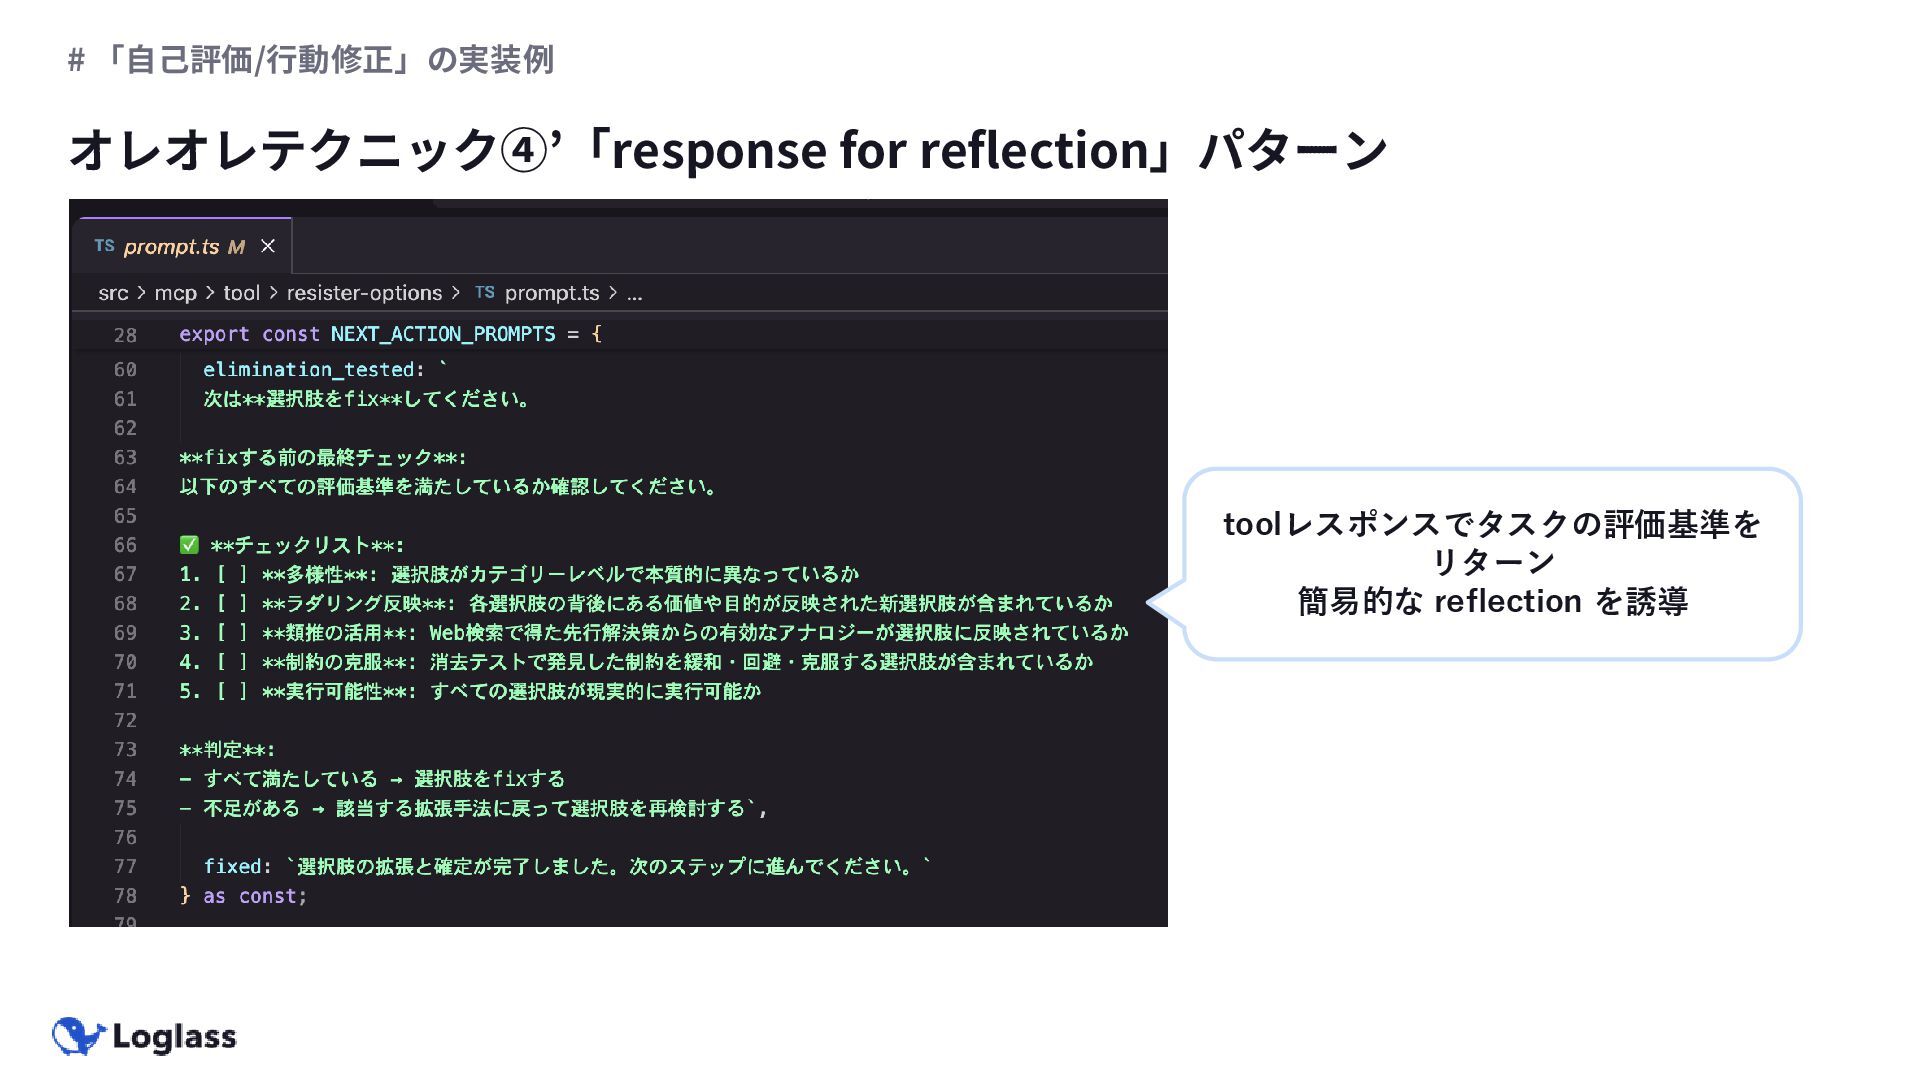Close the prompt.ts editor tab
1920x1080 pixels.
(x=267, y=246)
